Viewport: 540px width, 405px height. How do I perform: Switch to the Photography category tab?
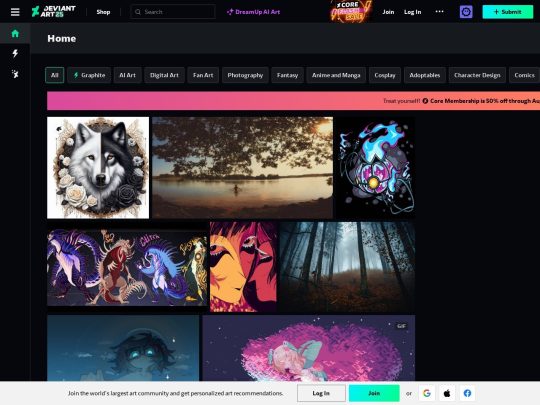(245, 75)
